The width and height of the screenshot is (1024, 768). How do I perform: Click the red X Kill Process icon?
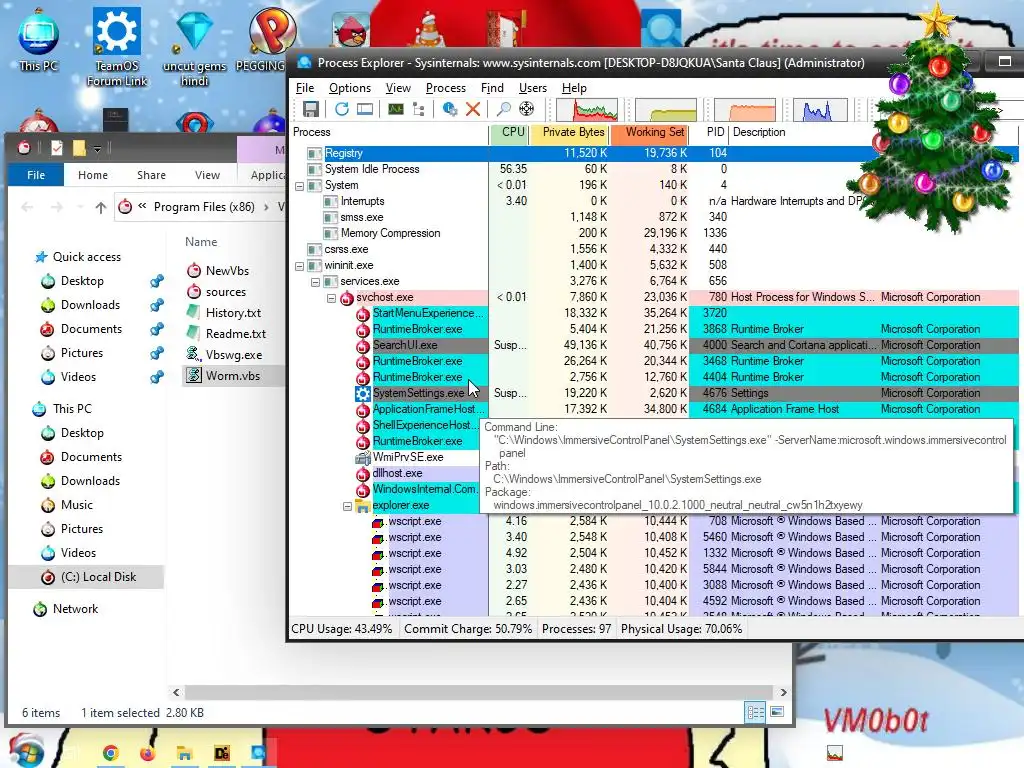tap(473, 109)
